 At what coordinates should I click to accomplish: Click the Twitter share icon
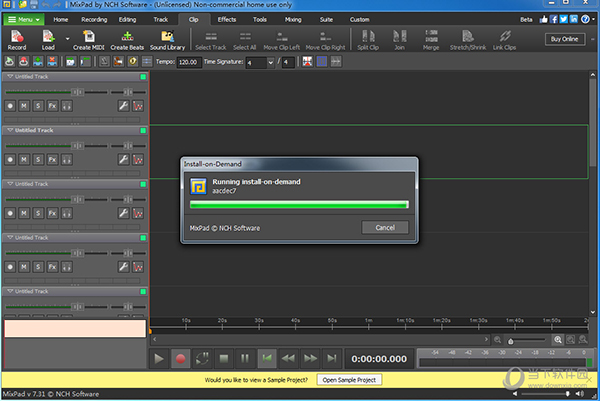pyautogui.click(x=564, y=19)
